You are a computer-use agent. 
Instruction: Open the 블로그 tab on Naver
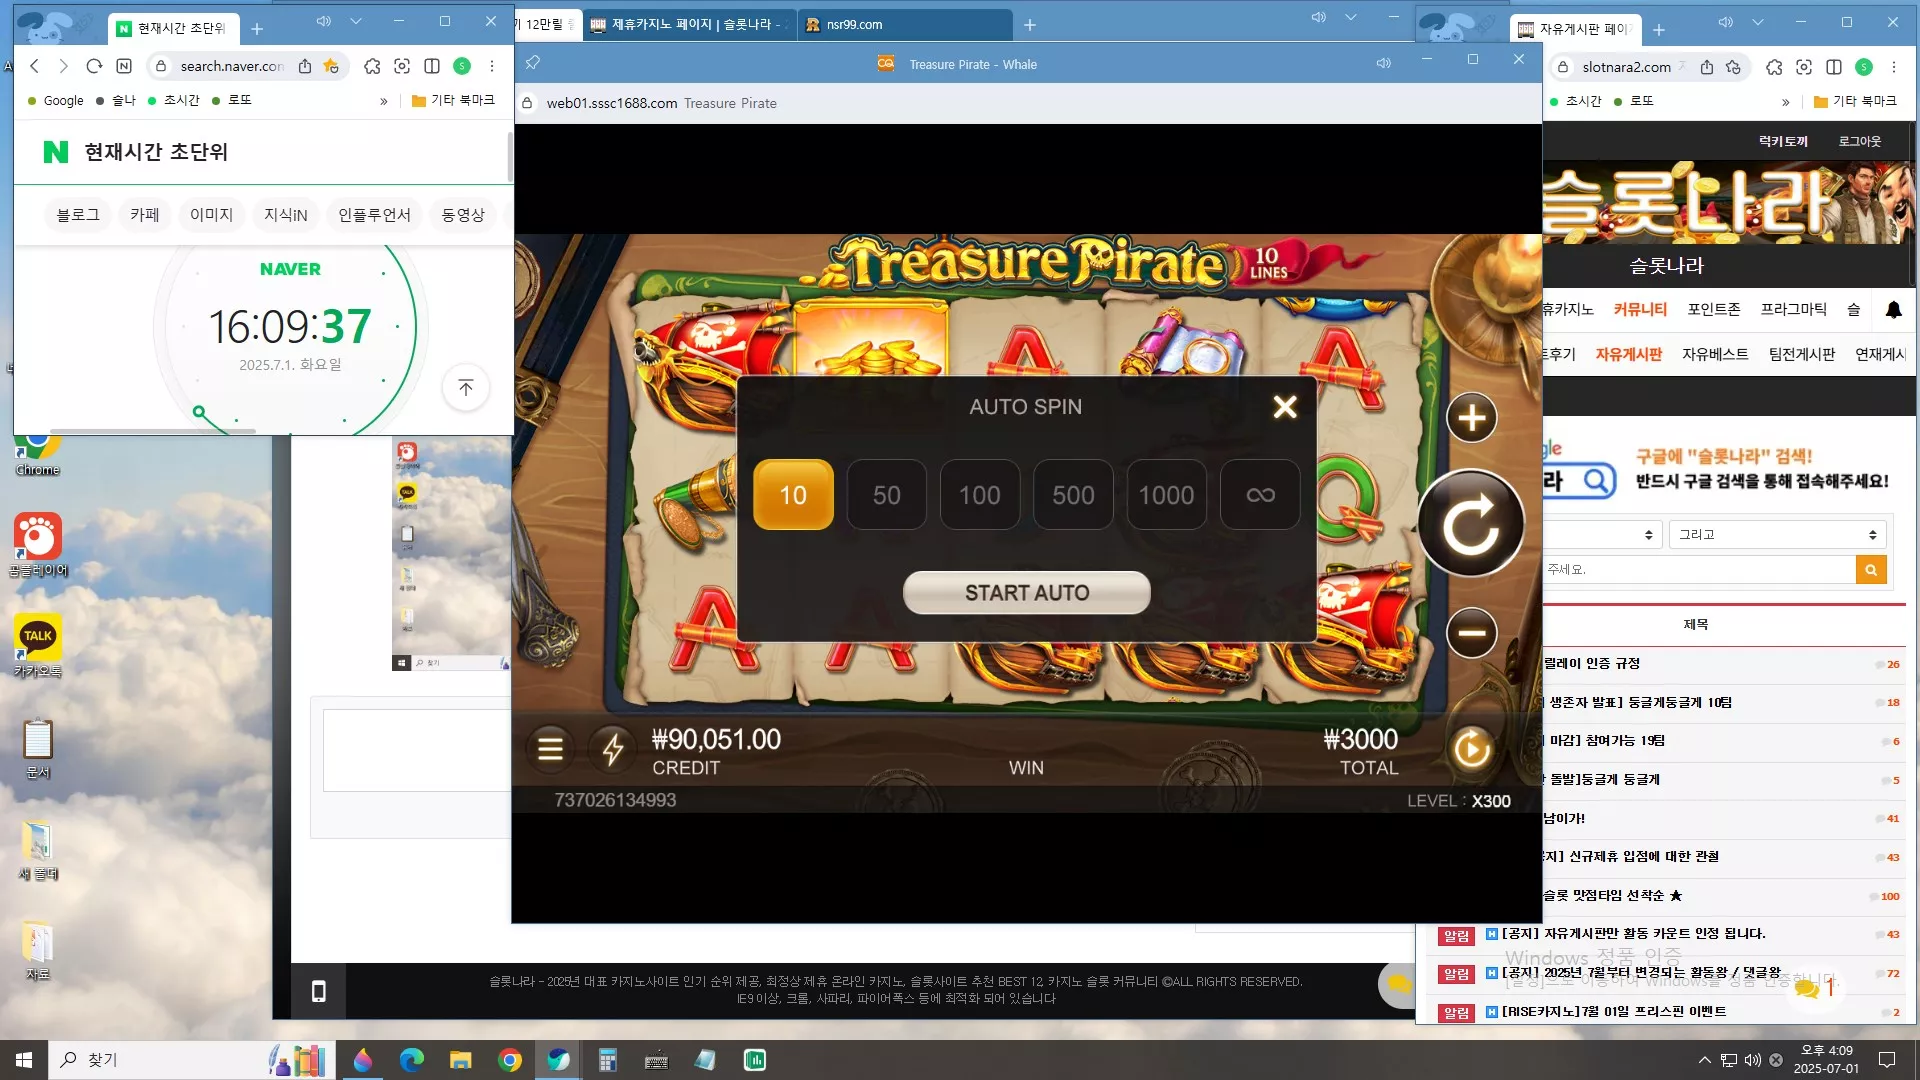click(78, 215)
